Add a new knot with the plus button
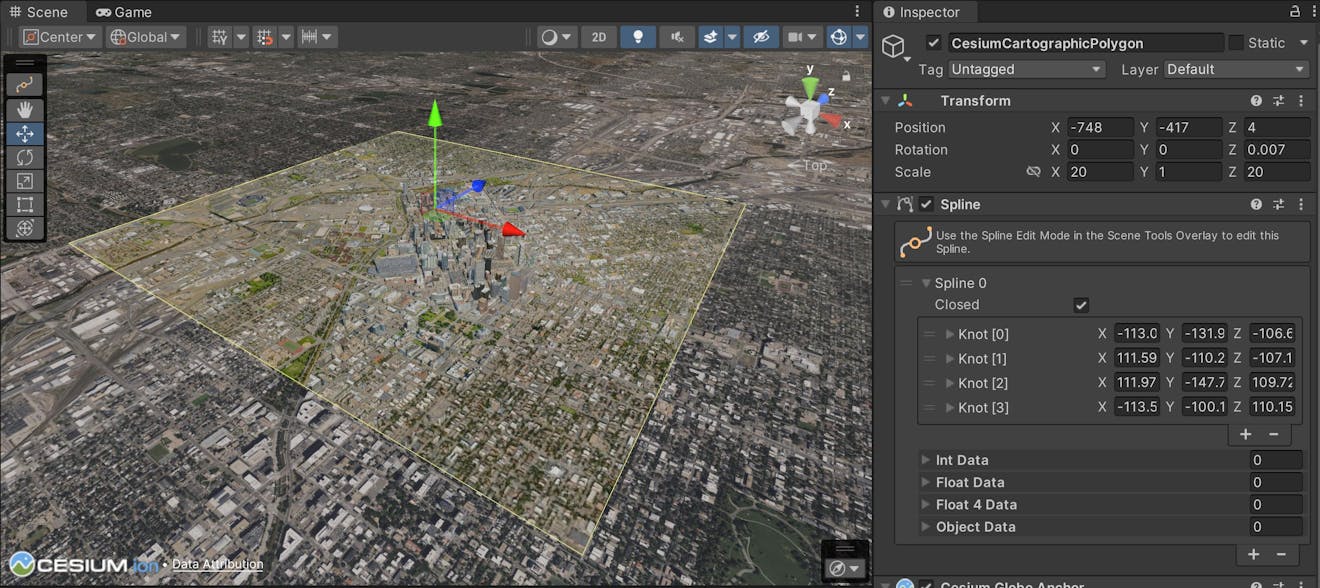1320x588 pixels. (1245, 434)
